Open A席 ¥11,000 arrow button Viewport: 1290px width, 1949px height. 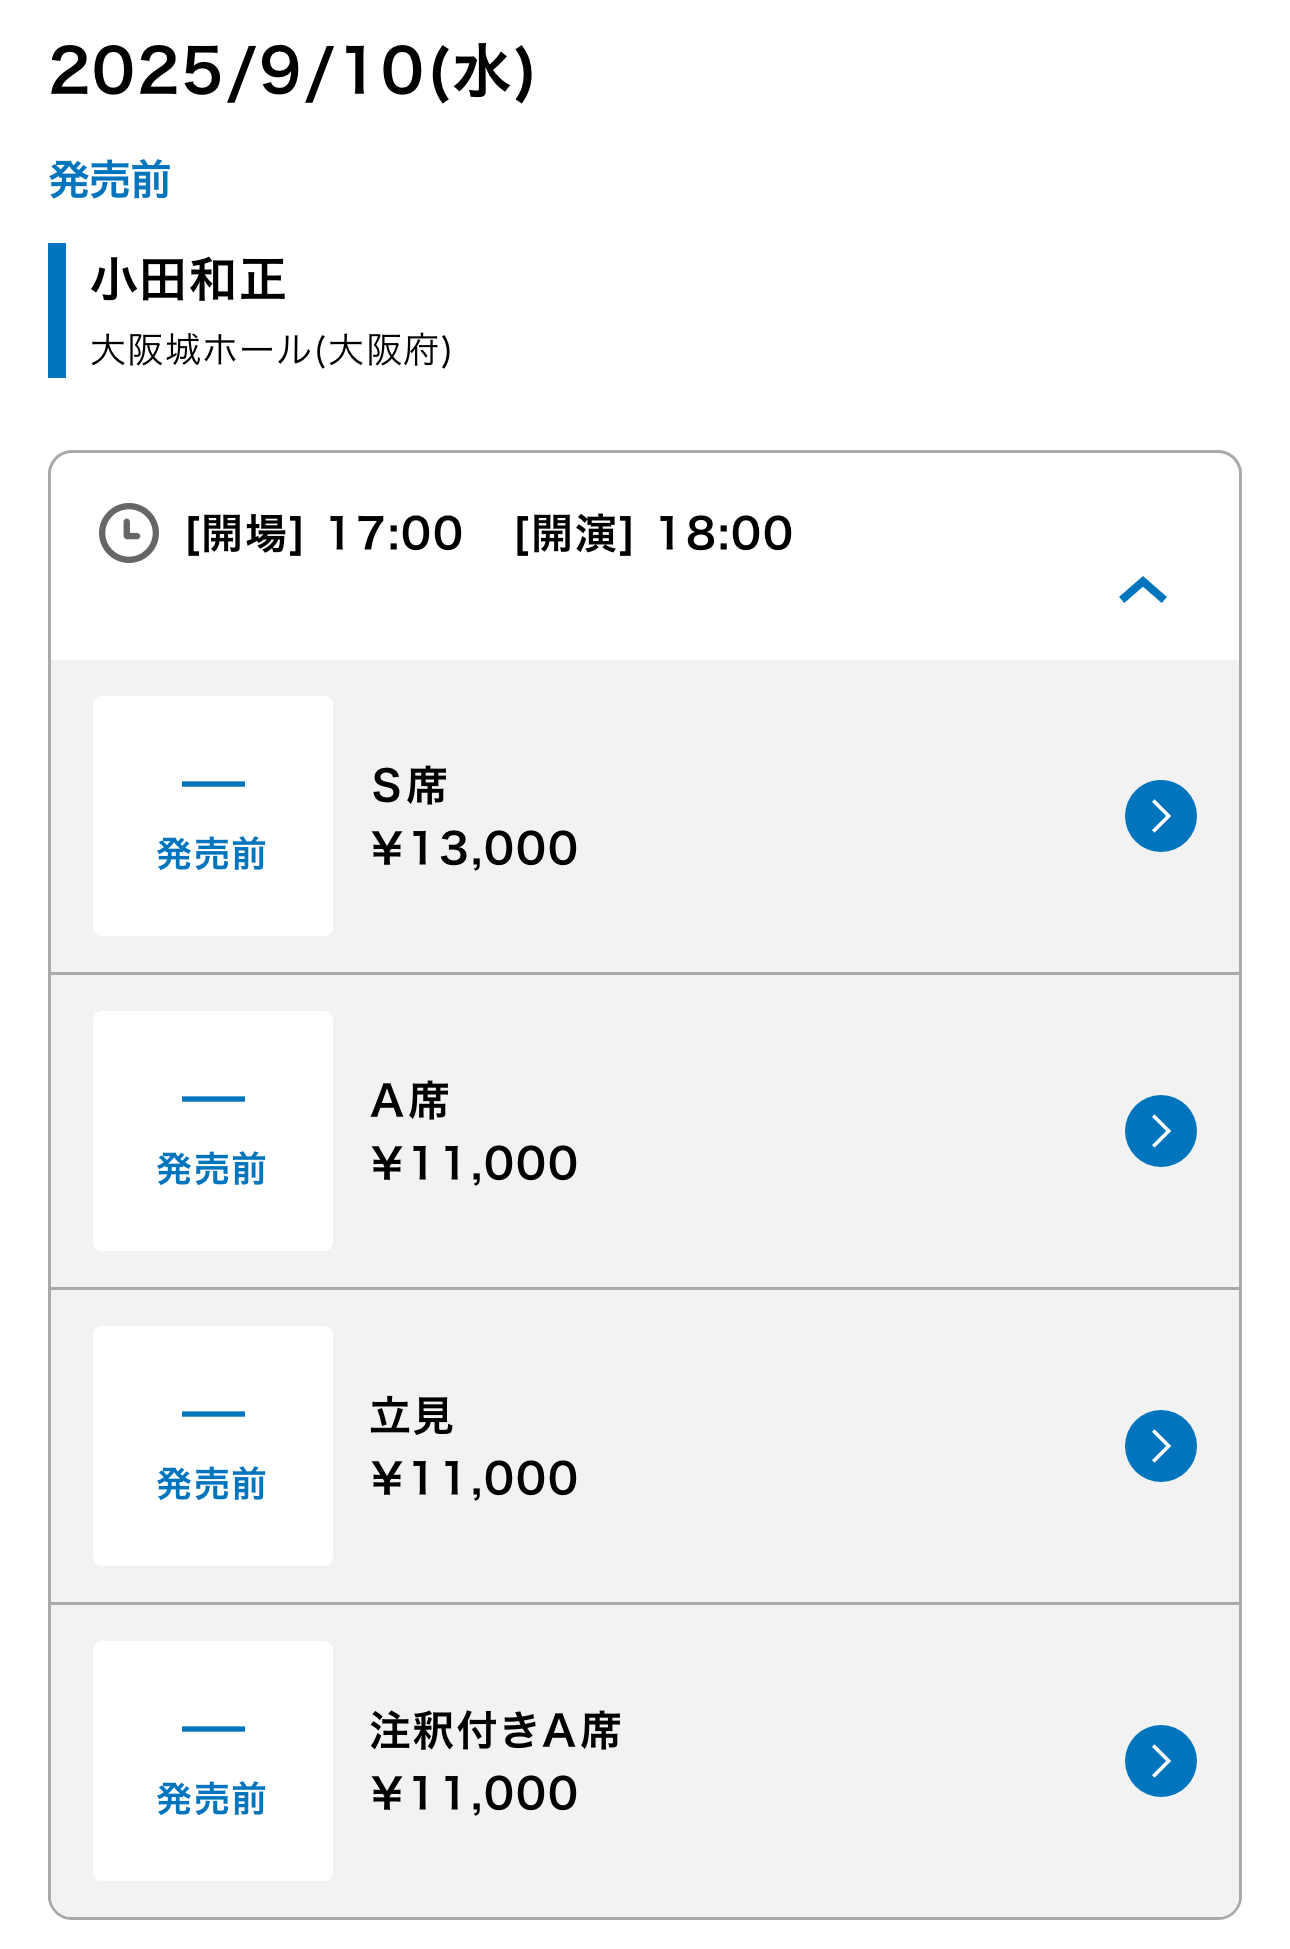pos(1160,1131)
